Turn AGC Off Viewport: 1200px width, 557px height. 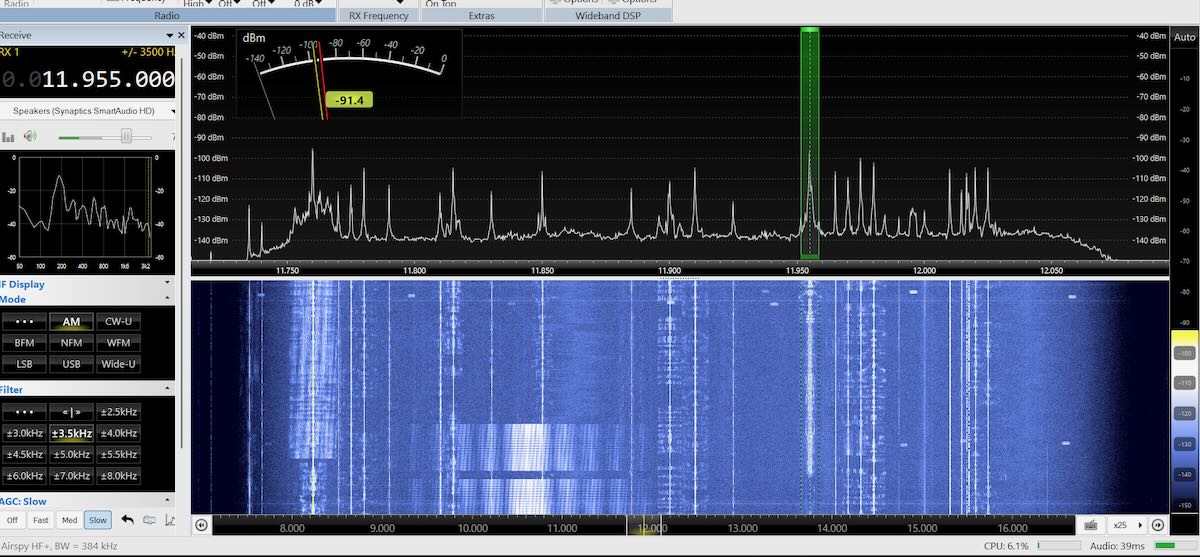pyautogui.click(x=12, y=520)
